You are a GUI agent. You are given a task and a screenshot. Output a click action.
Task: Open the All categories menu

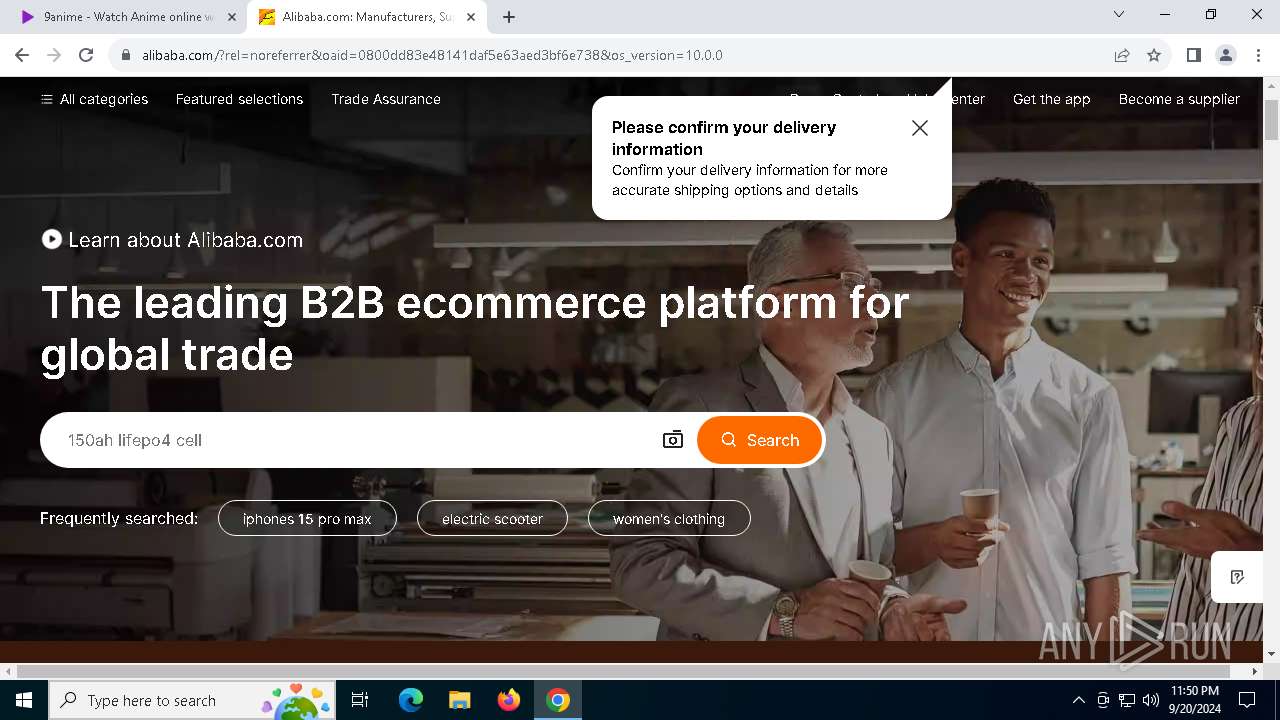coord(94,99)
